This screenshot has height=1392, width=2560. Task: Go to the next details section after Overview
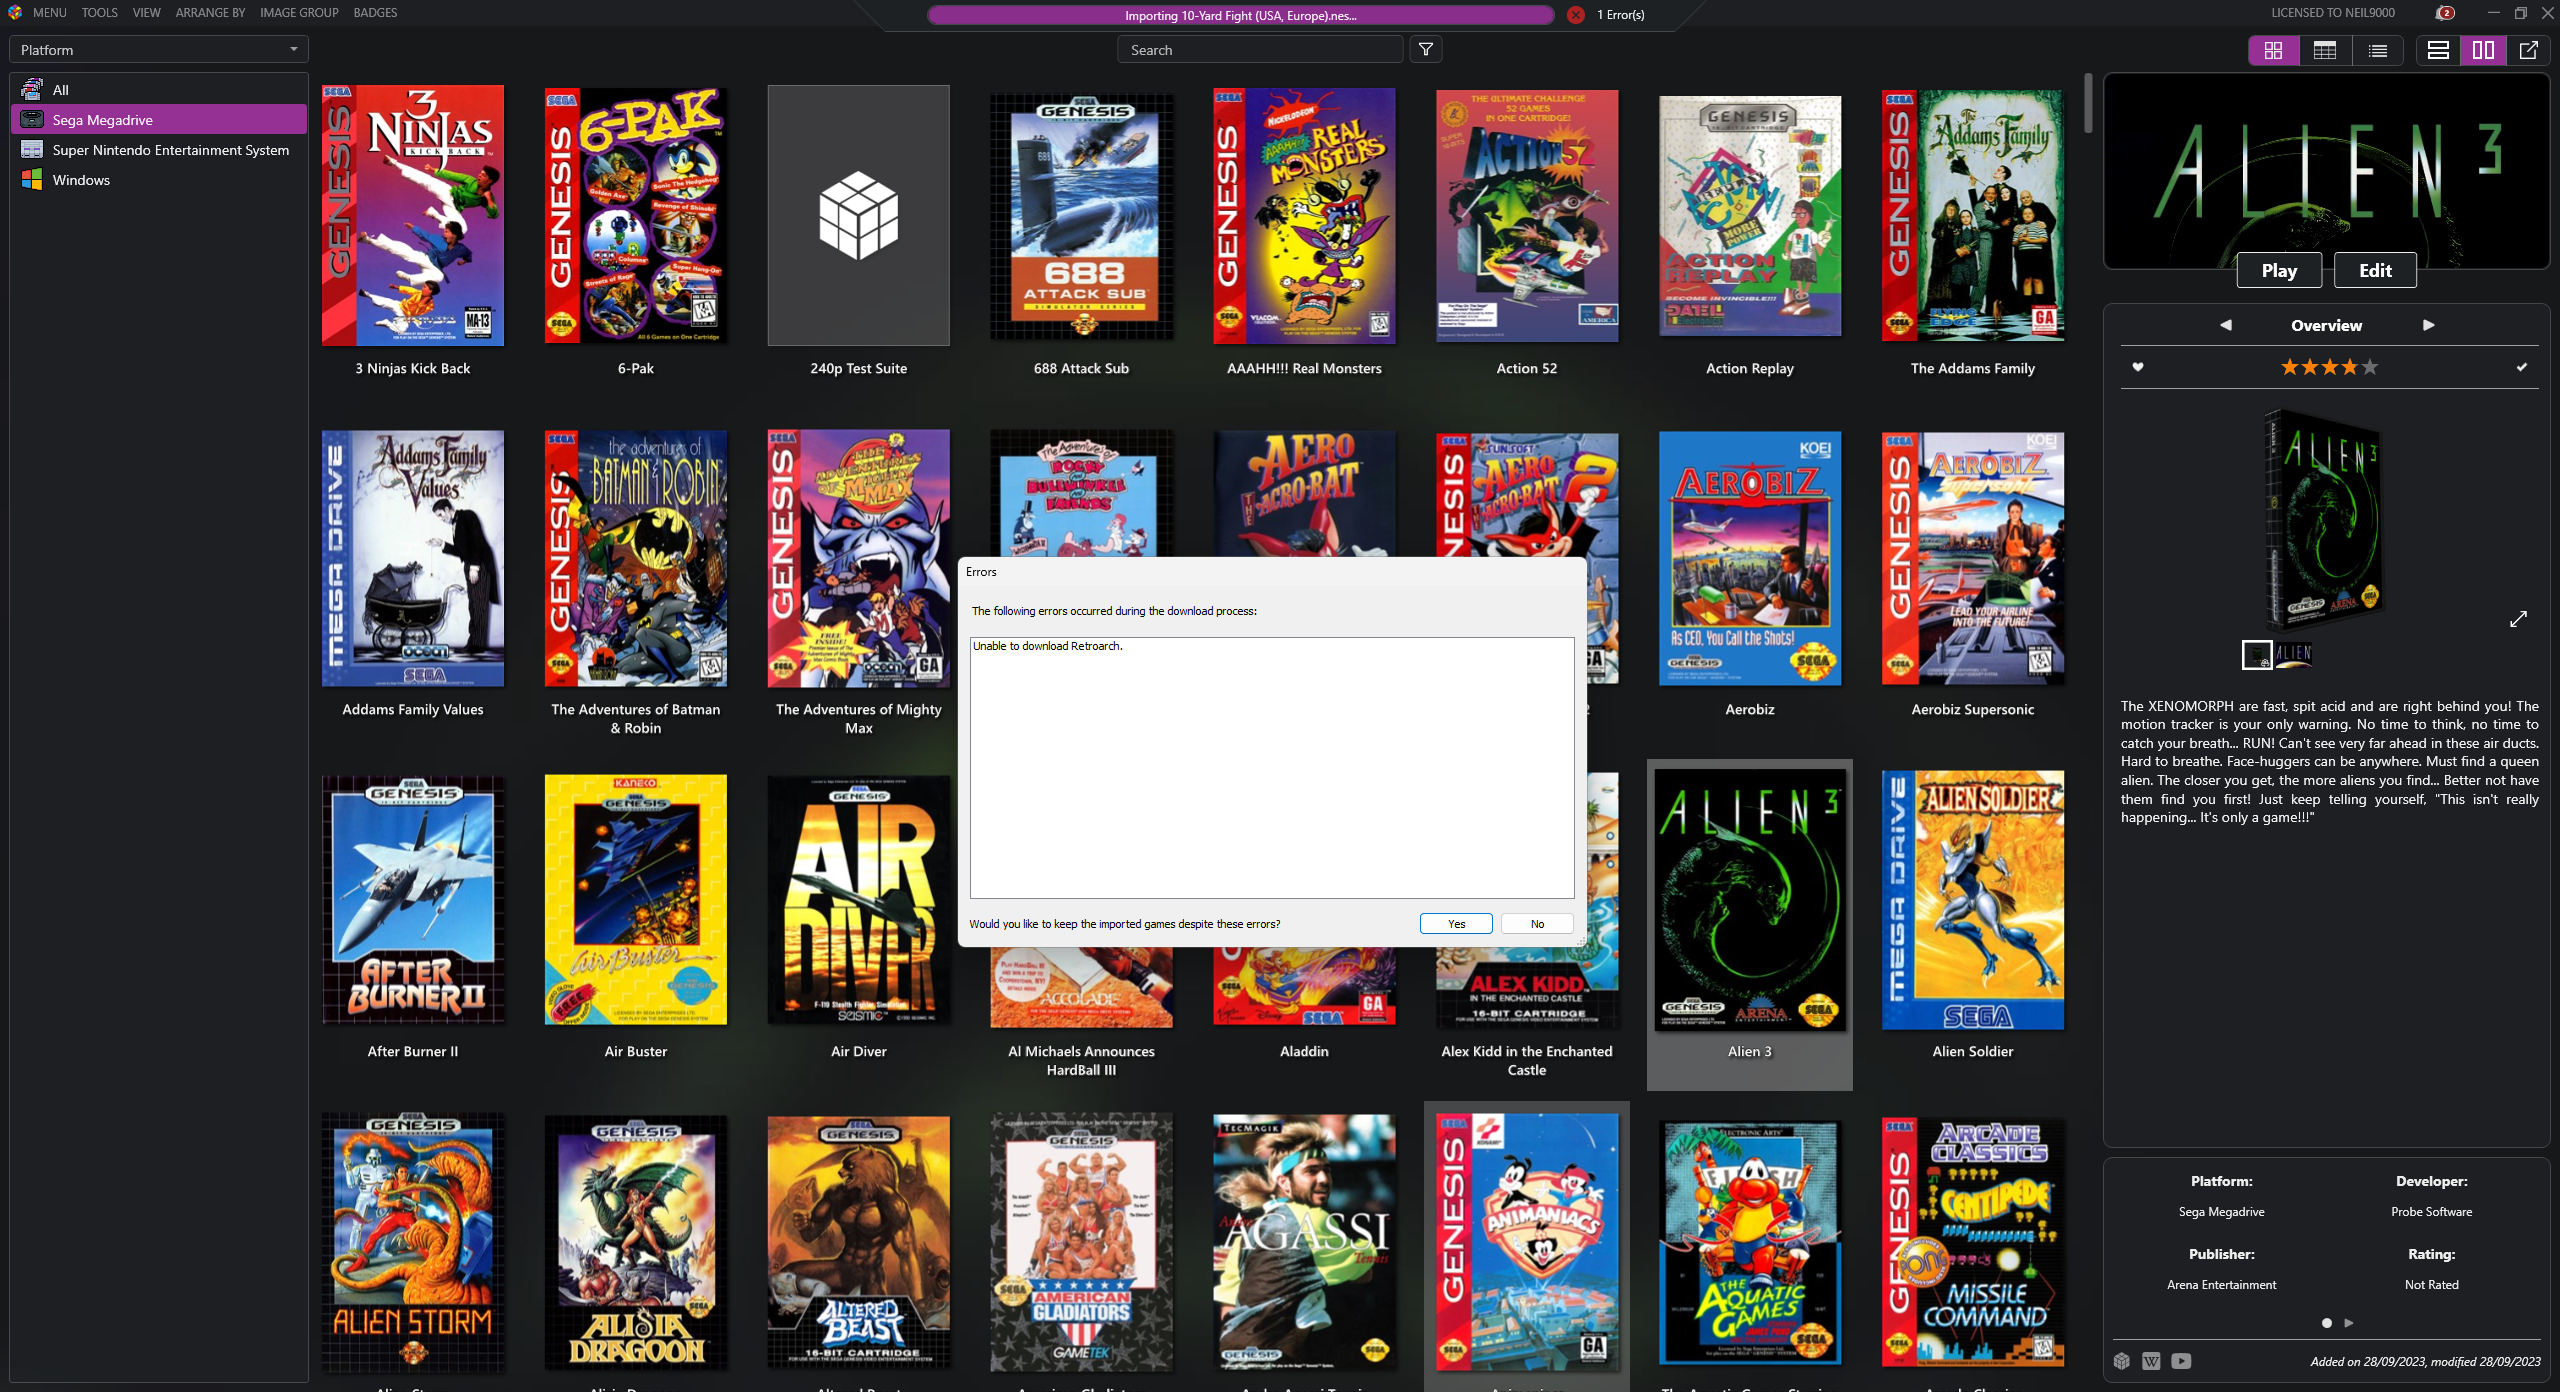tap(2429, 325)
